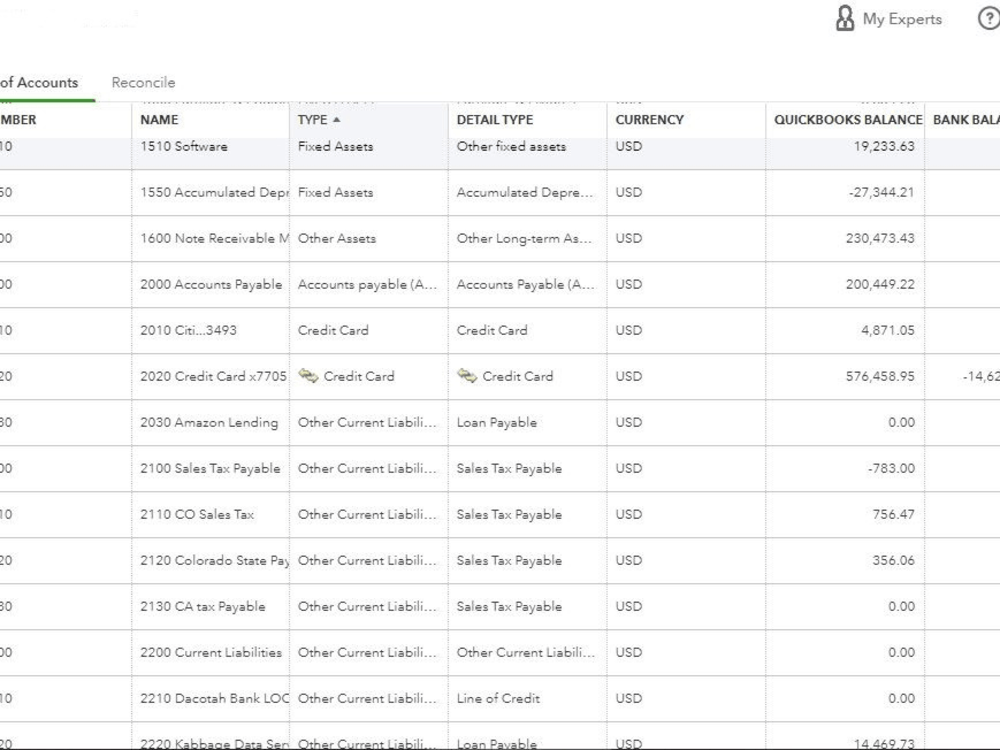Select the 2210 Dacotah Bank LOC account

tap(214, 698)
